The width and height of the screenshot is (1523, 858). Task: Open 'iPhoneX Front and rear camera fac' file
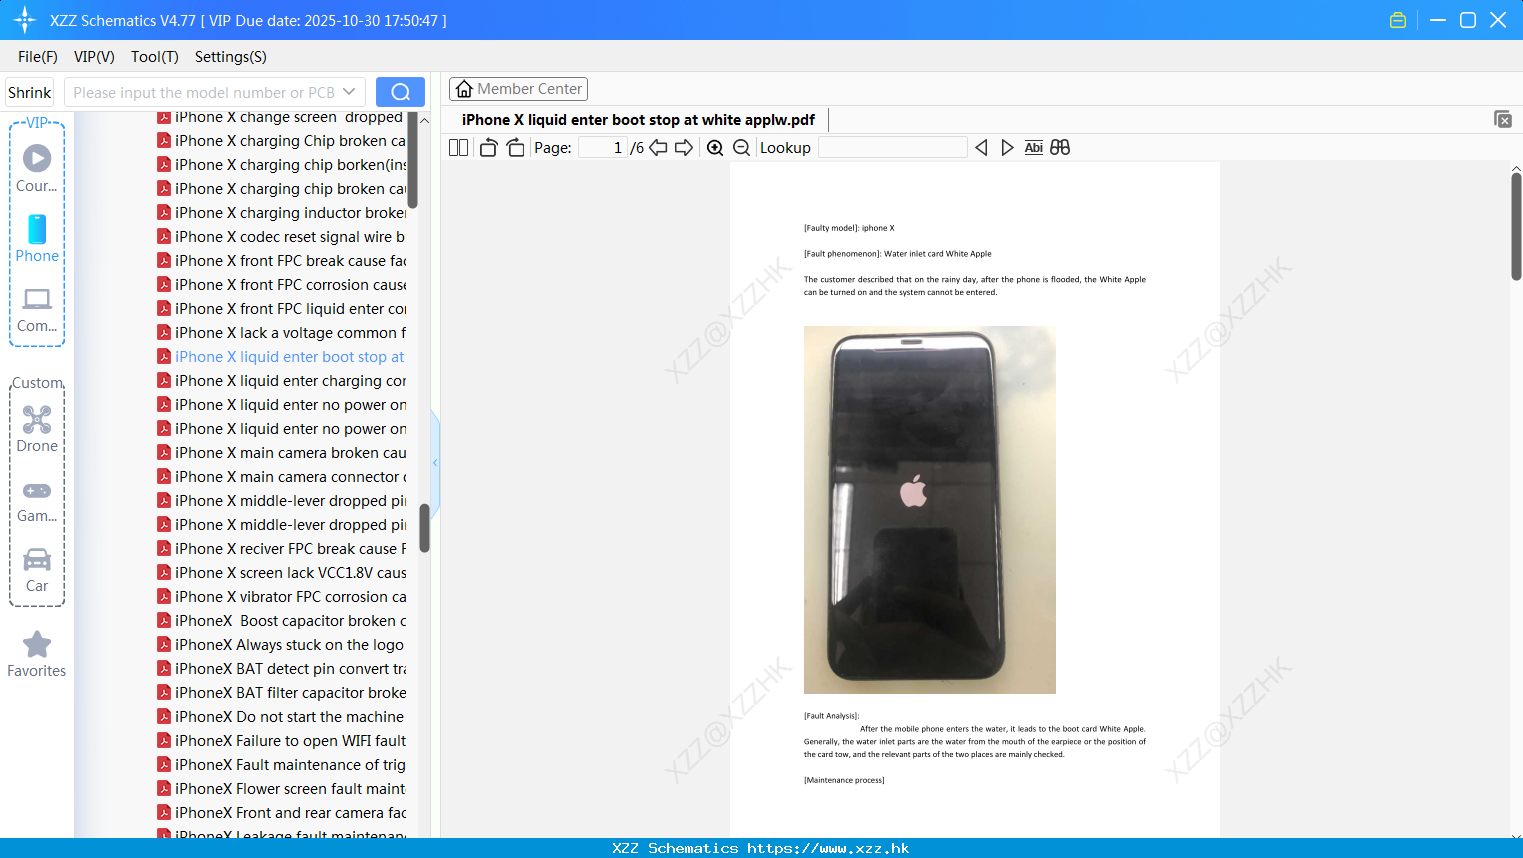[282, 813]
